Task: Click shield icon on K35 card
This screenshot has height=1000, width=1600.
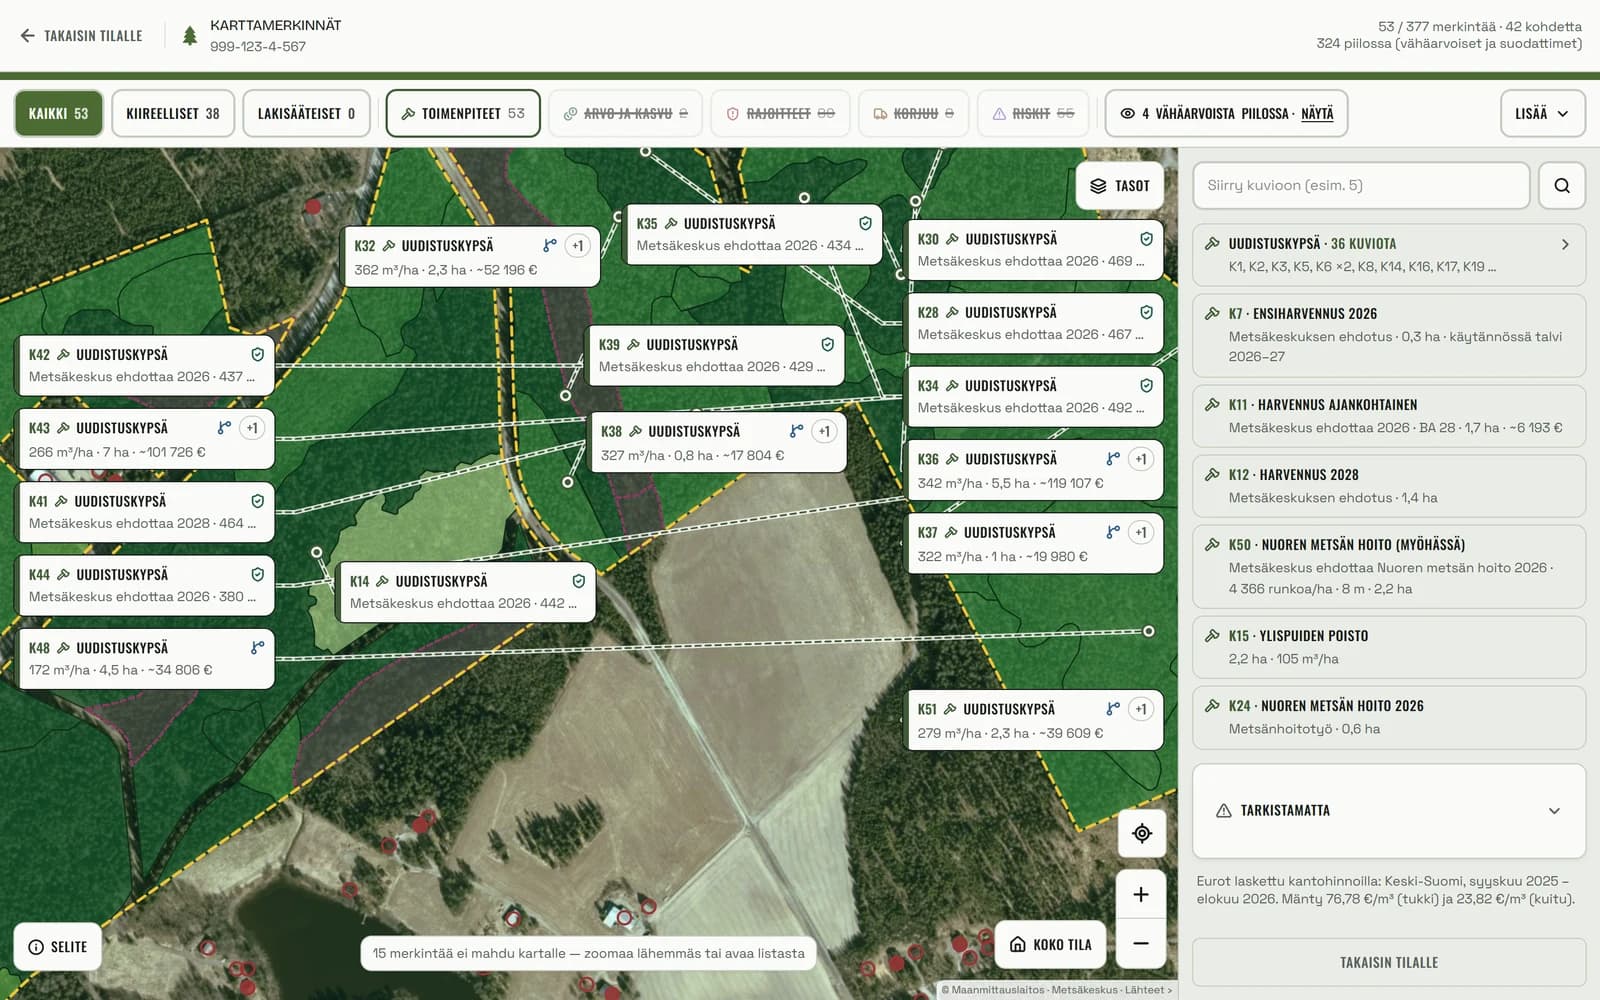Action: click(x=865, y=224)
